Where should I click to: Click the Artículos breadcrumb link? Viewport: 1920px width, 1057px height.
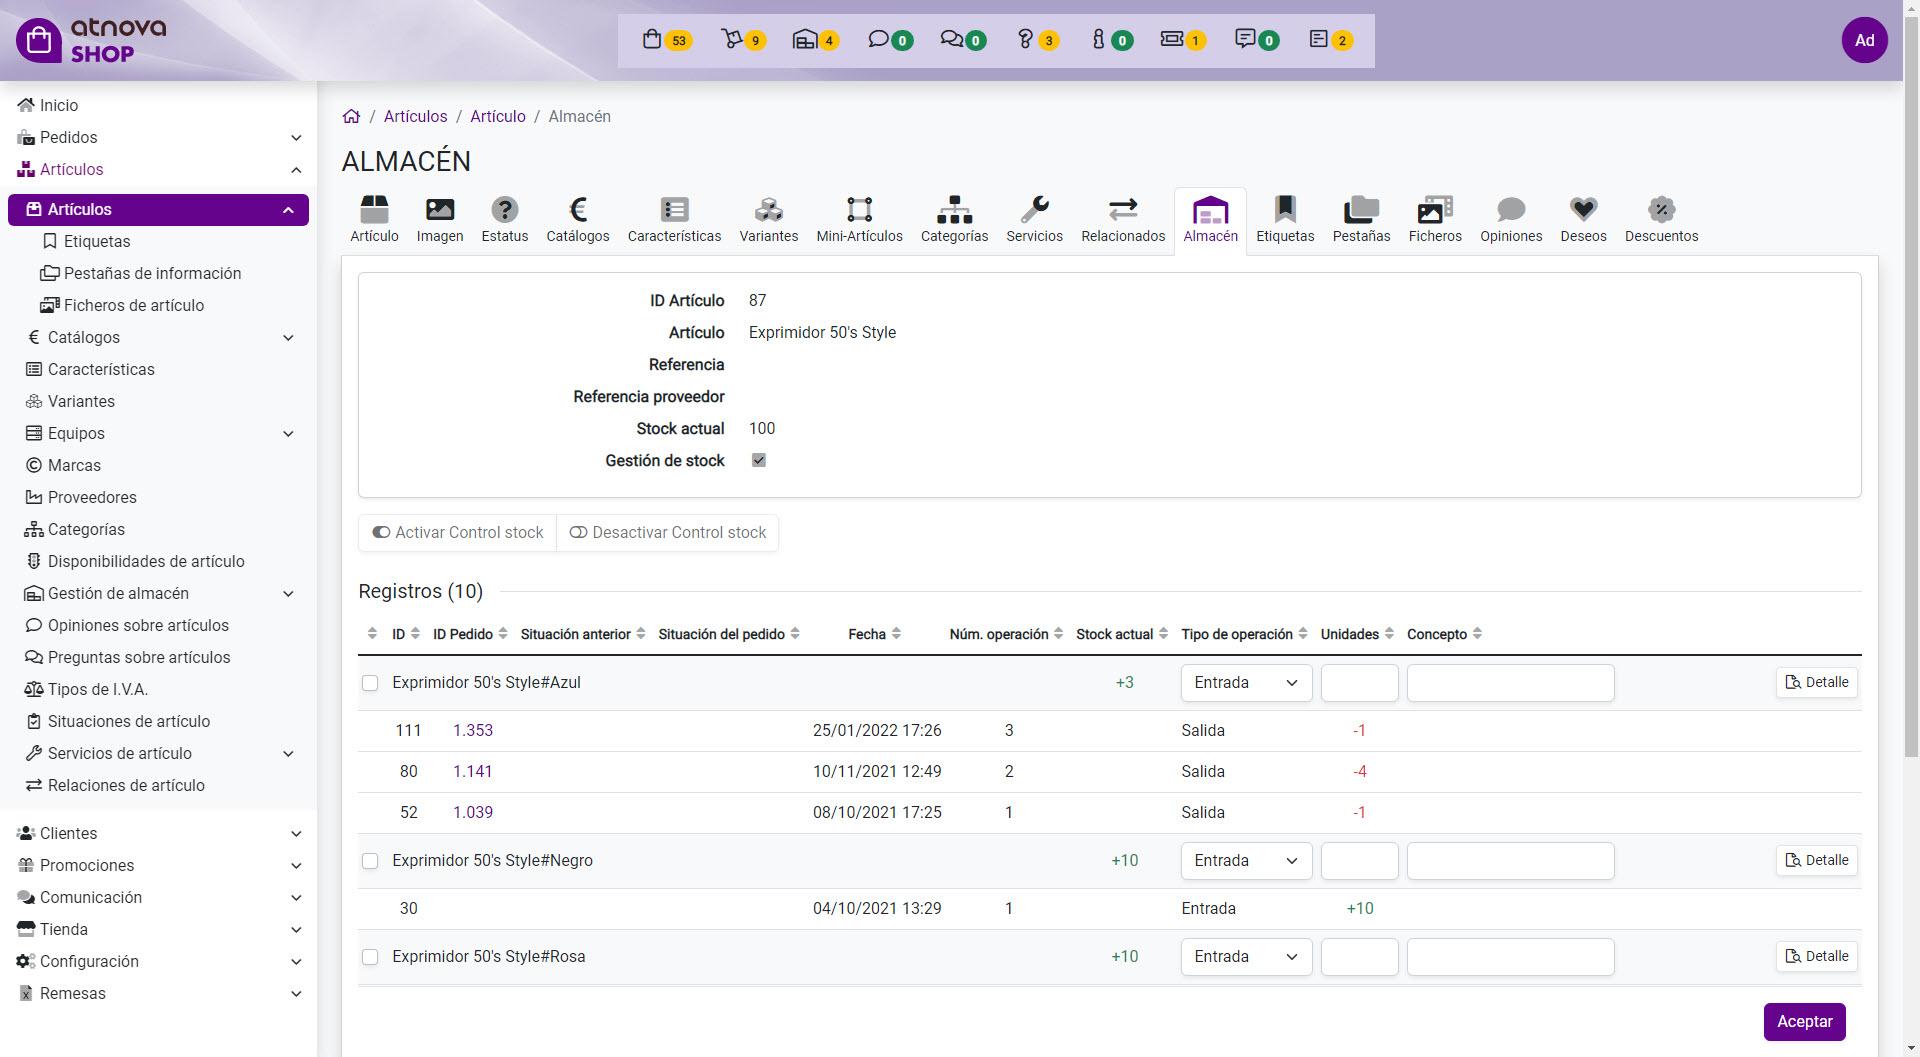[416, 116]
